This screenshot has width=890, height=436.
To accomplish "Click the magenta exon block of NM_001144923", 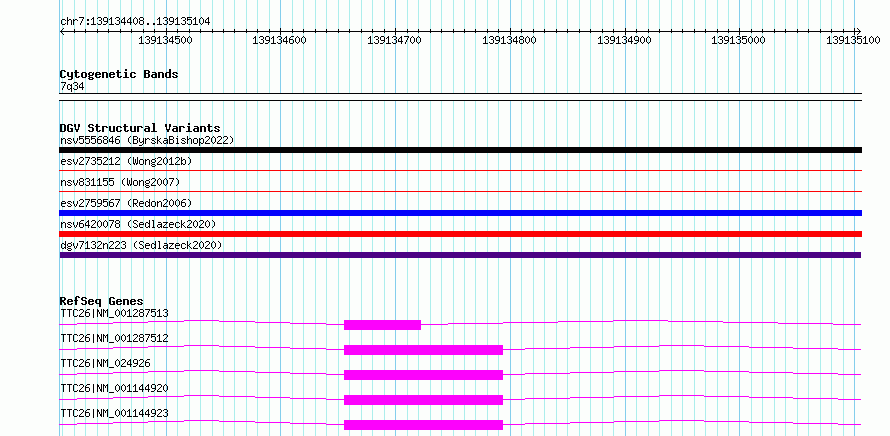I will [423, 425].
